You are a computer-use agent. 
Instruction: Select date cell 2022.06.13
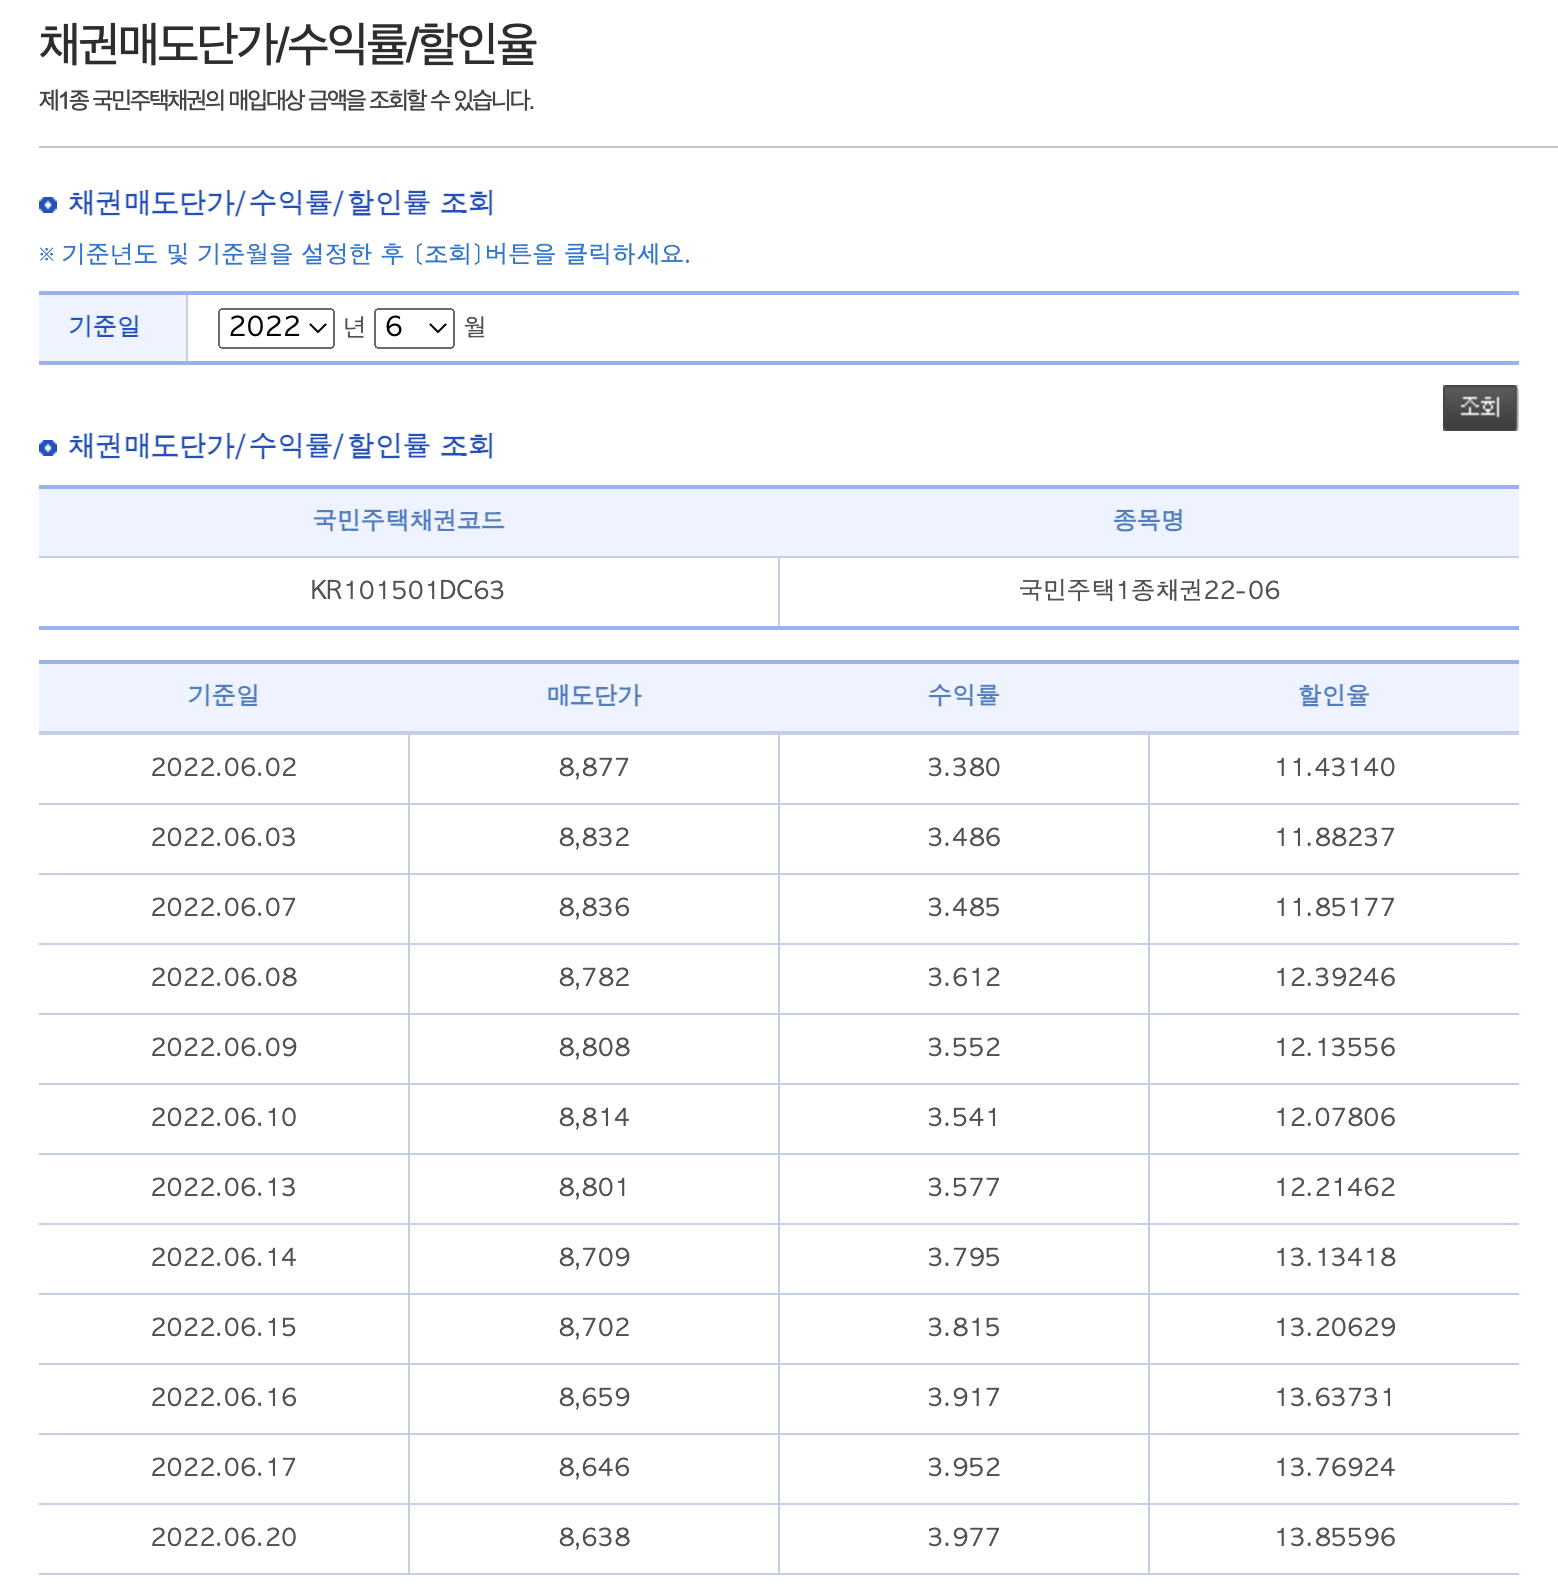tap(224, 1188)
